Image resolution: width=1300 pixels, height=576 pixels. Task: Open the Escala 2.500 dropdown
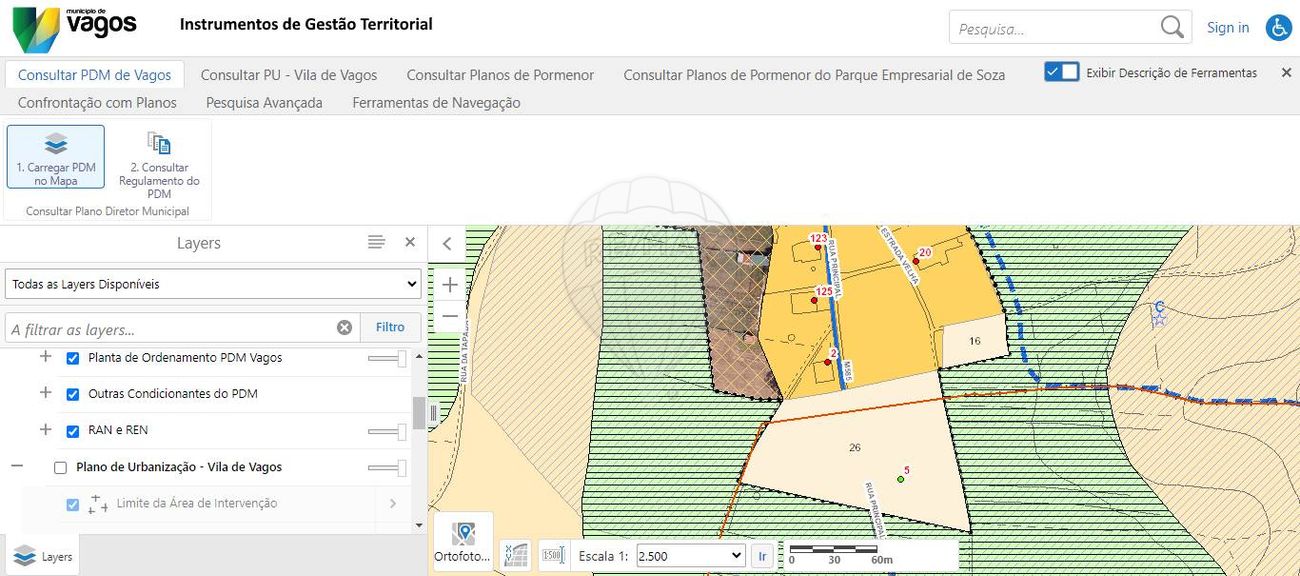click(691, 555)
